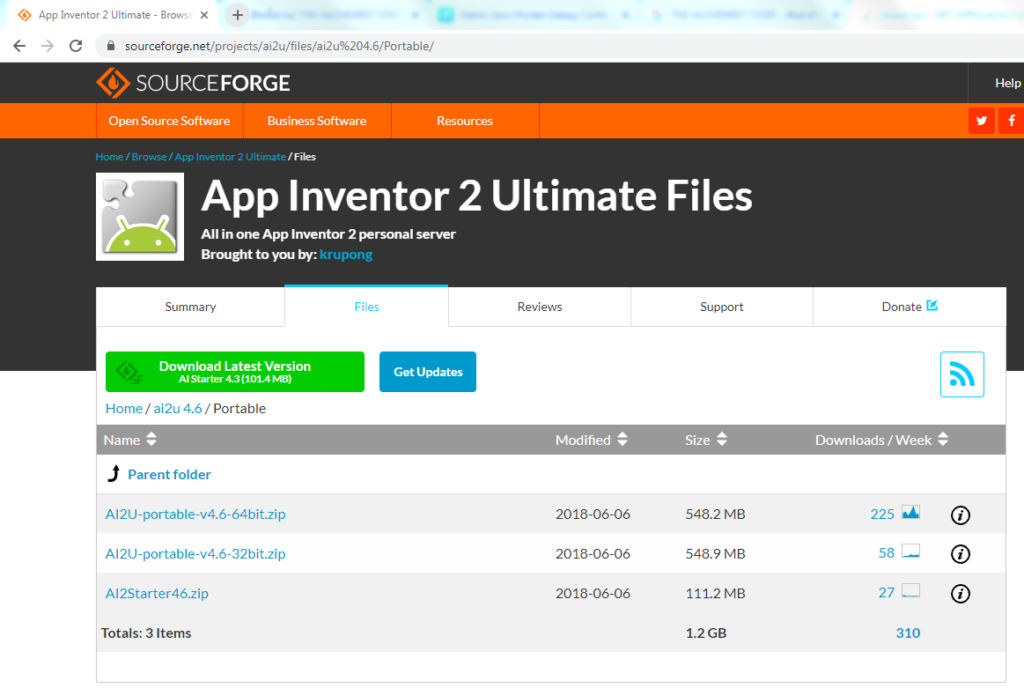View info for AI2Starter46.zip
Image resolution: width=1024 pixels, height=696 pixels.
tap(960, 593)
